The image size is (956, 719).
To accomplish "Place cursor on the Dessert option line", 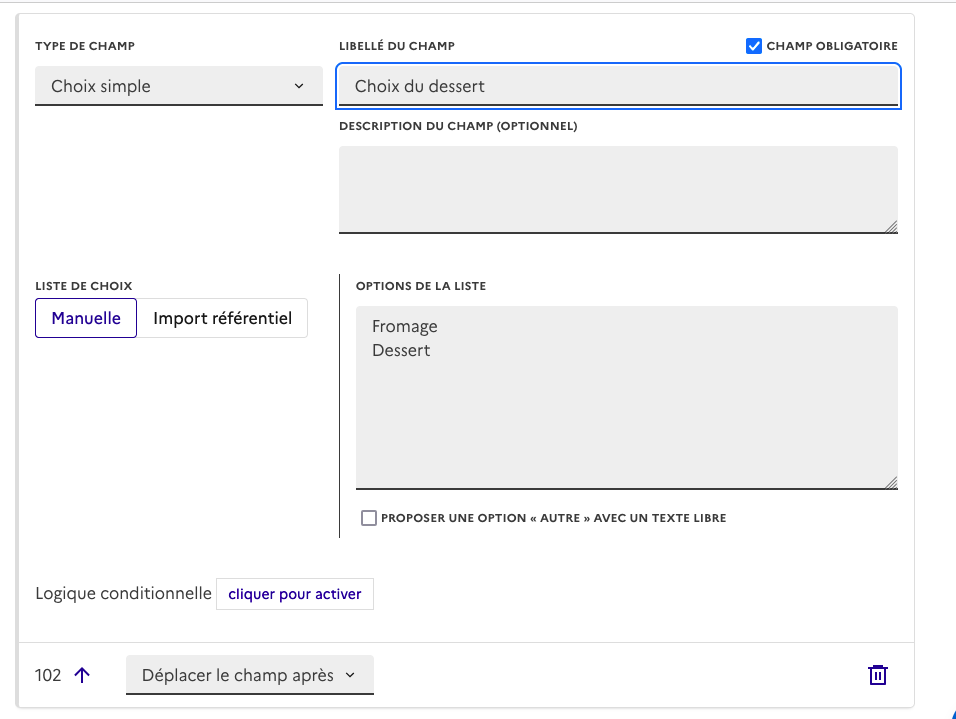I will pyautogui.click(x=402, y=351).
